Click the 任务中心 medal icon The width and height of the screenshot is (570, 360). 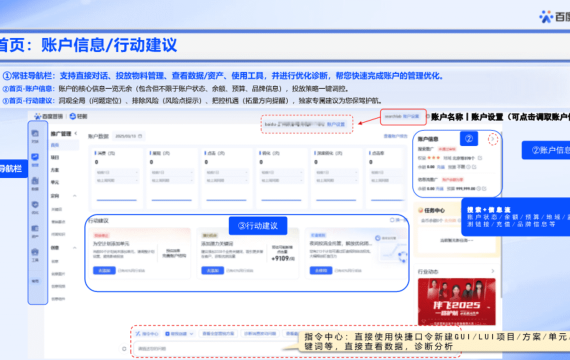click(421, 210)
